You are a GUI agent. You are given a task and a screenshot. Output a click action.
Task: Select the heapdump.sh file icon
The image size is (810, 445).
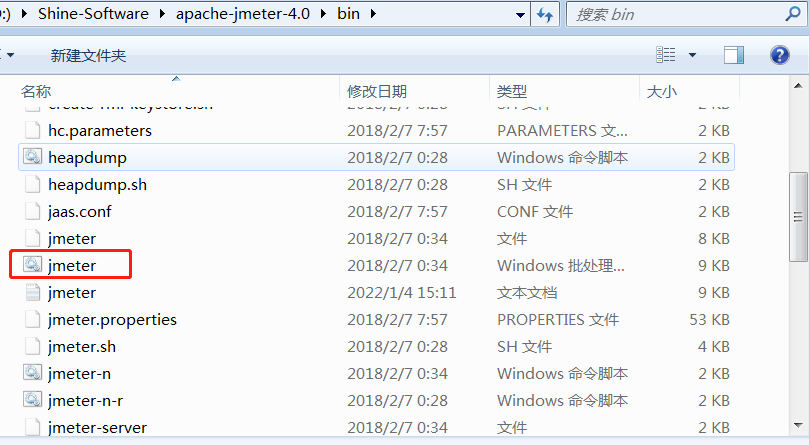tap(33, 184)
